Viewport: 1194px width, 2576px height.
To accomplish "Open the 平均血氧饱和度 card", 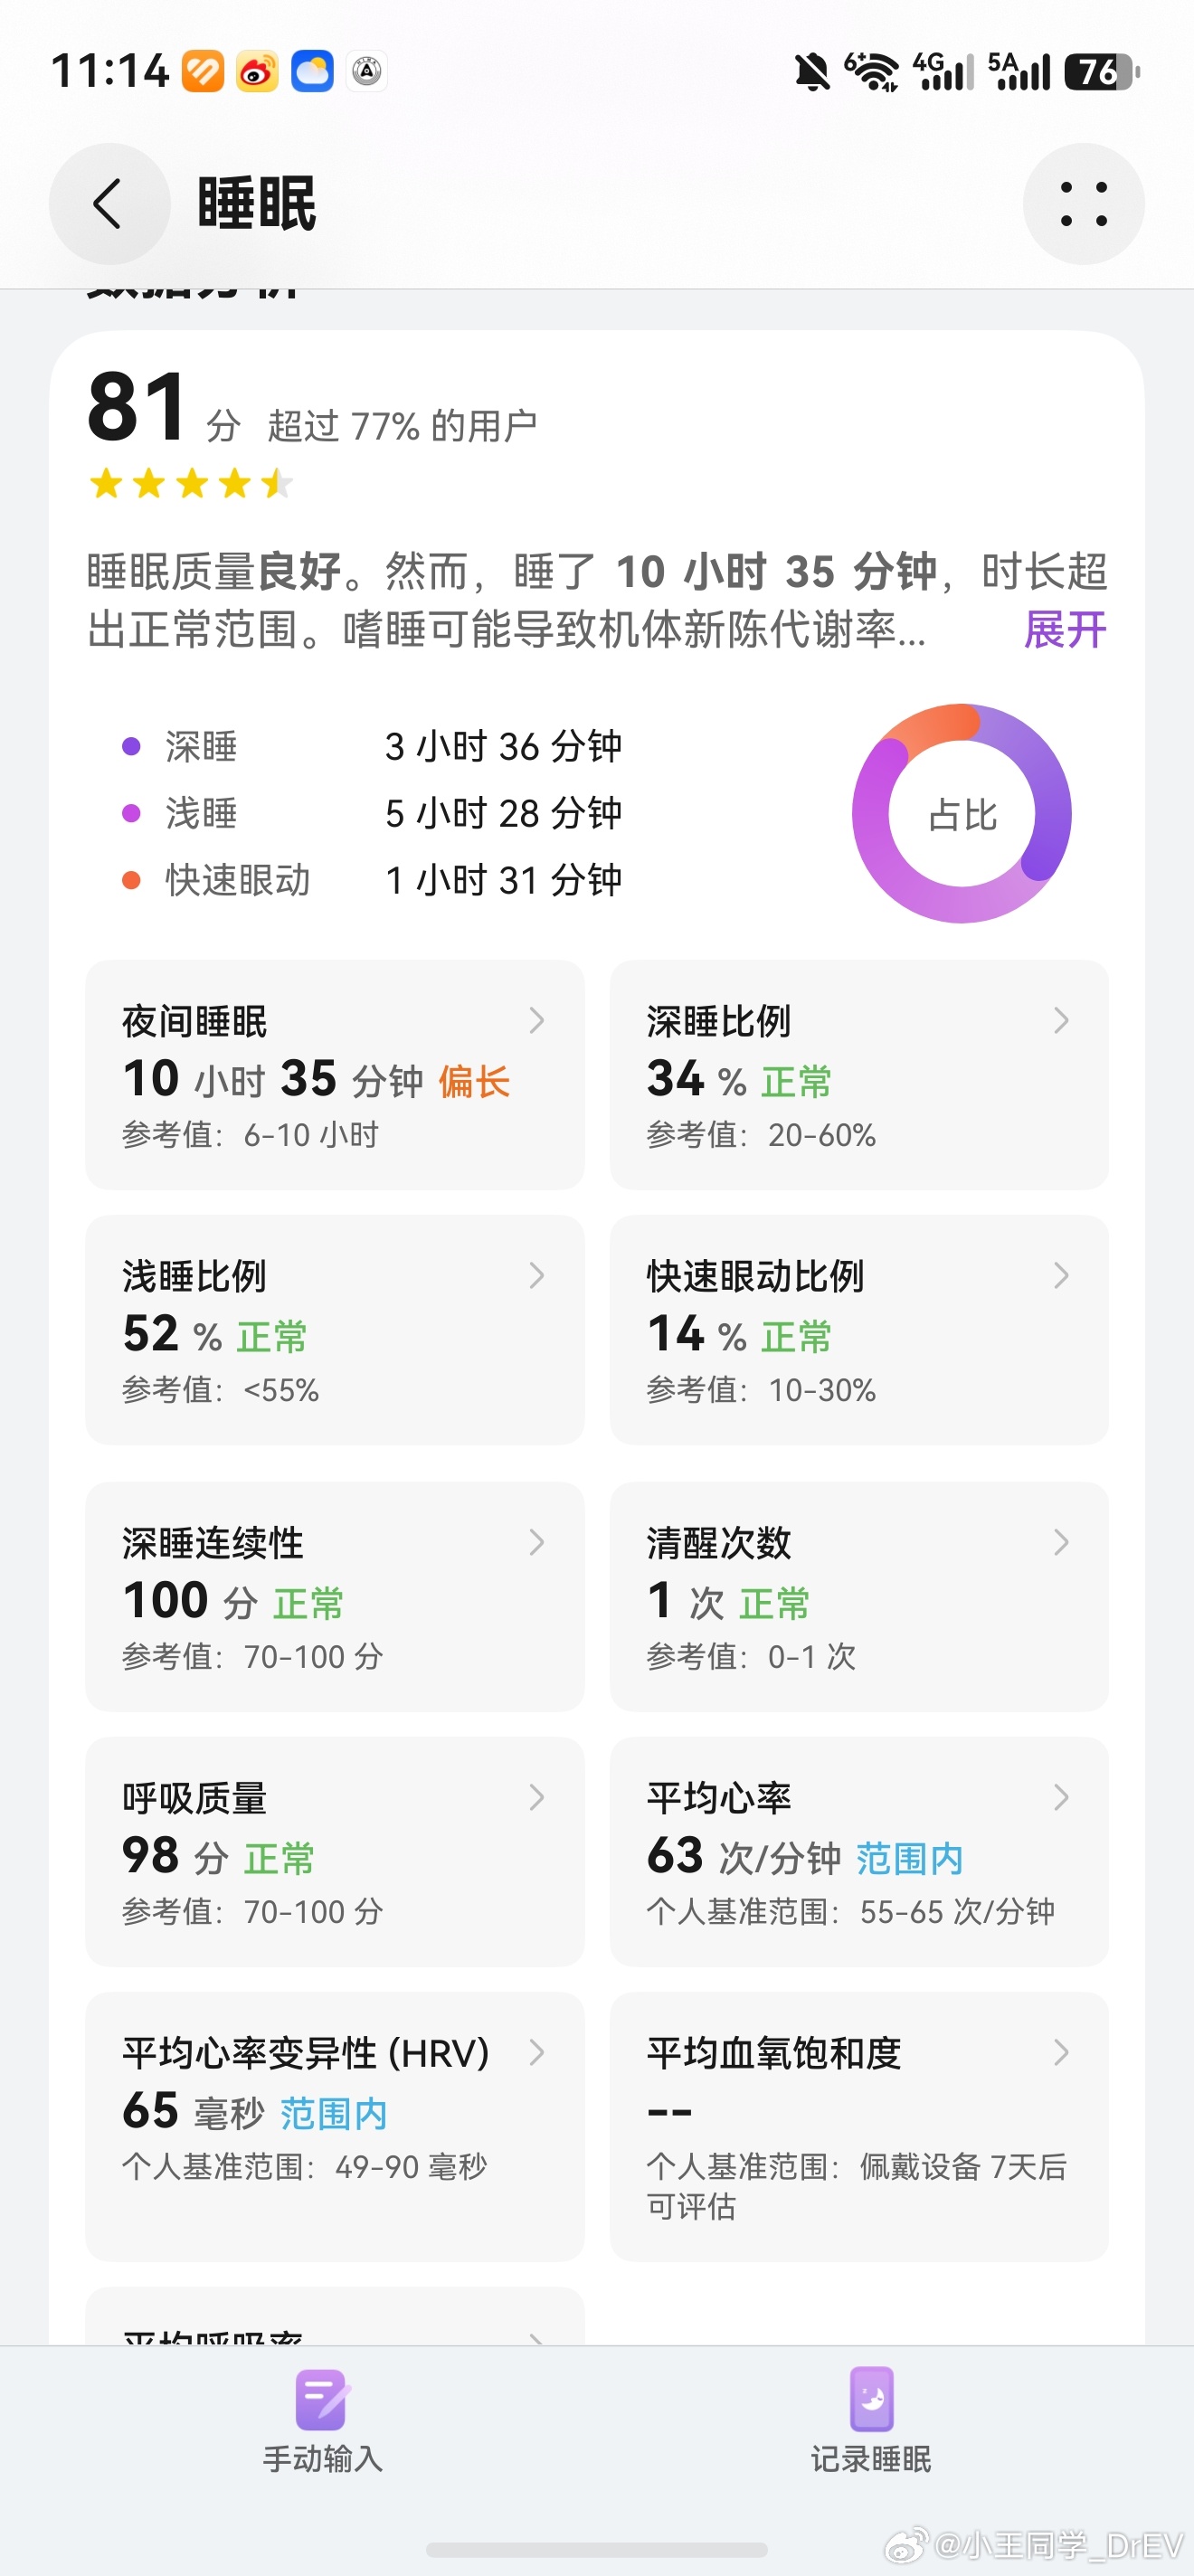I will pyautogui.click(x=859, y=2127).
